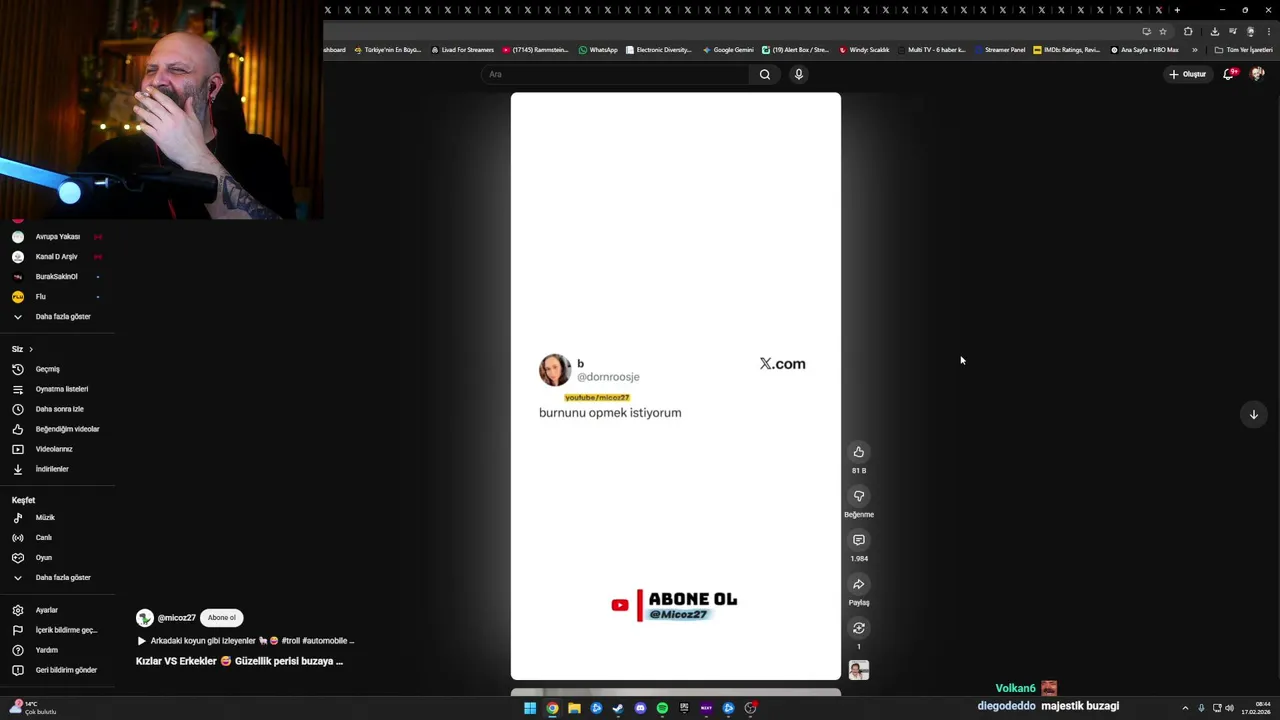Click the Kızlar VS Erkekler Short title
The image size is (1280, 720).
239,661
